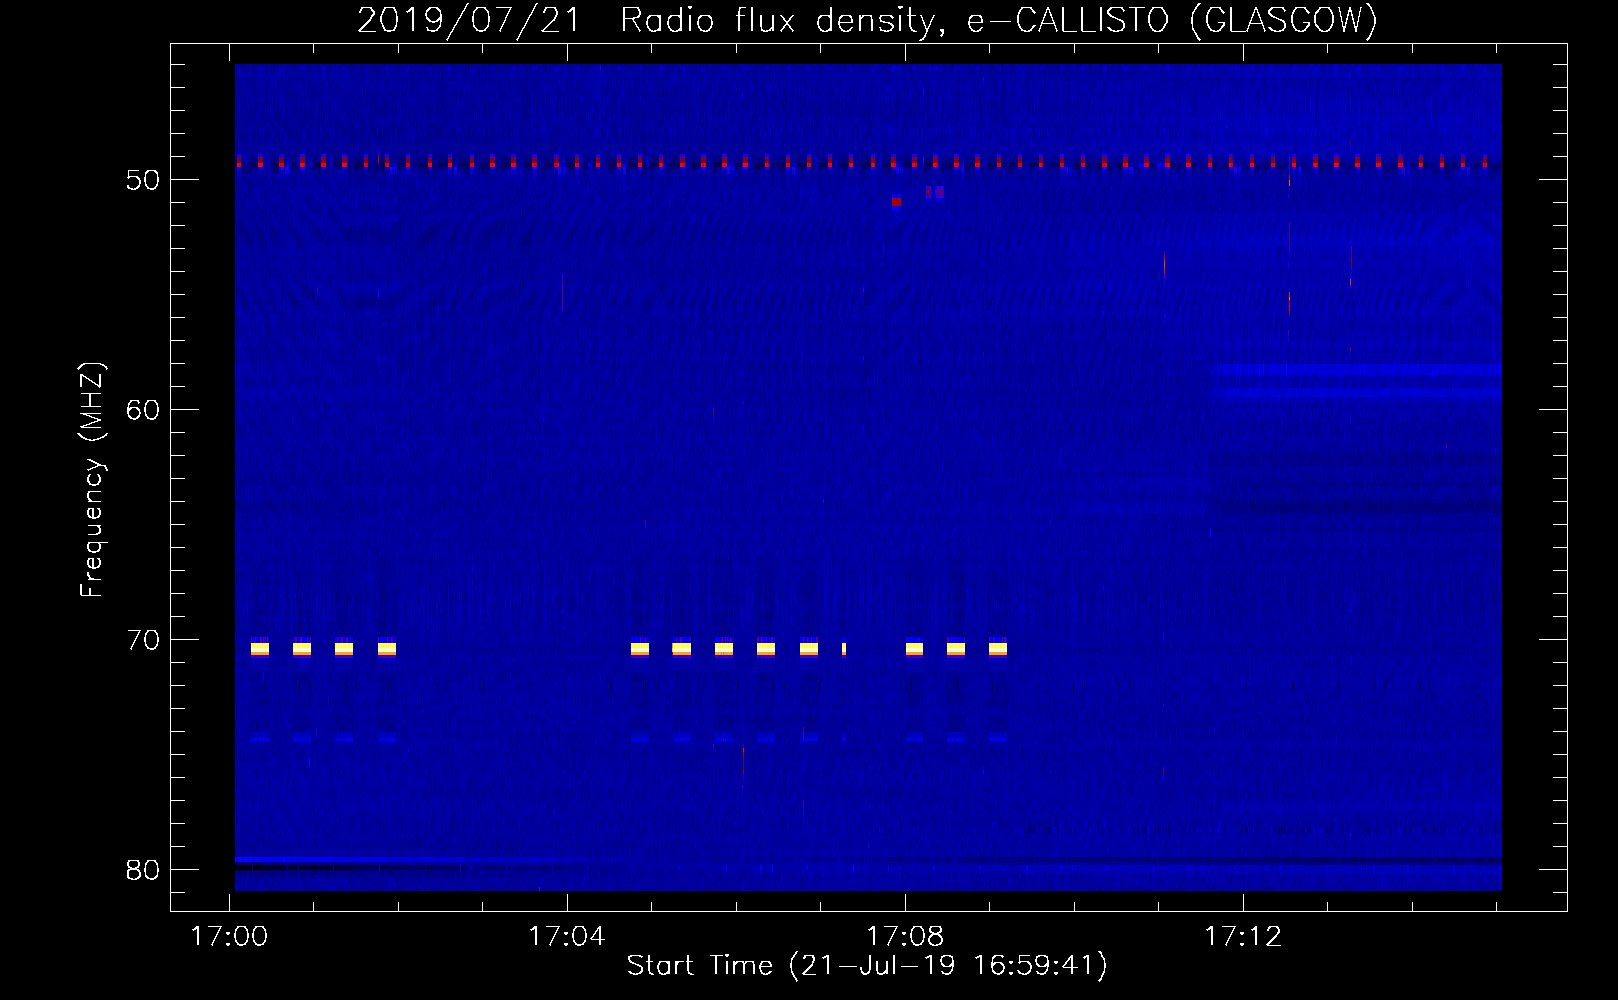Click the 50 frequency axis label
This screenshot has width=1618, height=1000.
[143, 180]
